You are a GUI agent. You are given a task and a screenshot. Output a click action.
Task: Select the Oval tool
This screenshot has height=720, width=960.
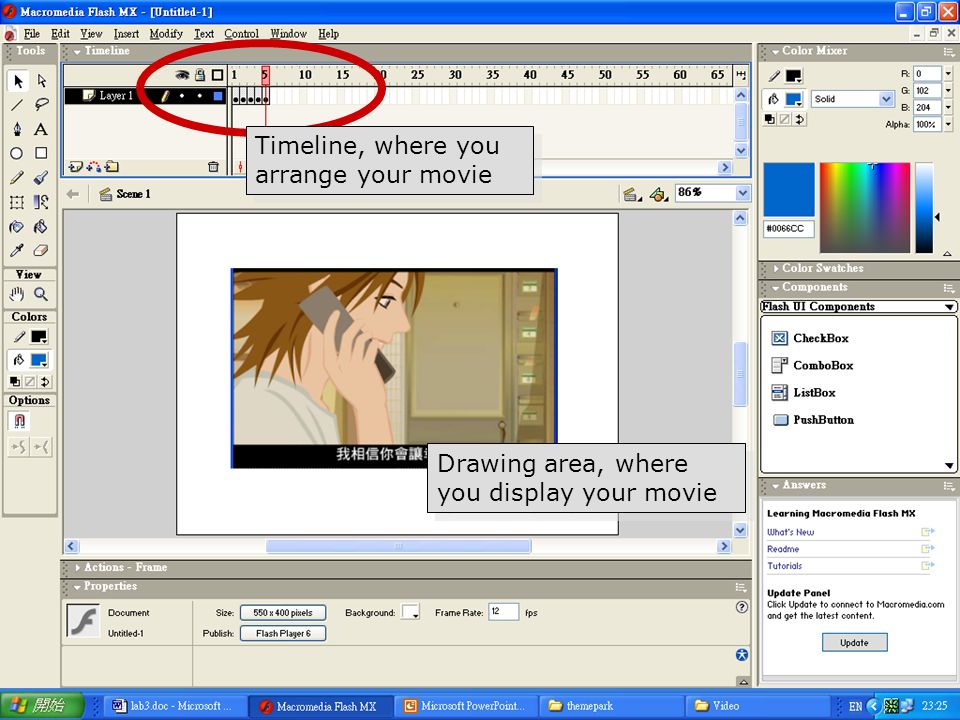click(x=17, y=153)
